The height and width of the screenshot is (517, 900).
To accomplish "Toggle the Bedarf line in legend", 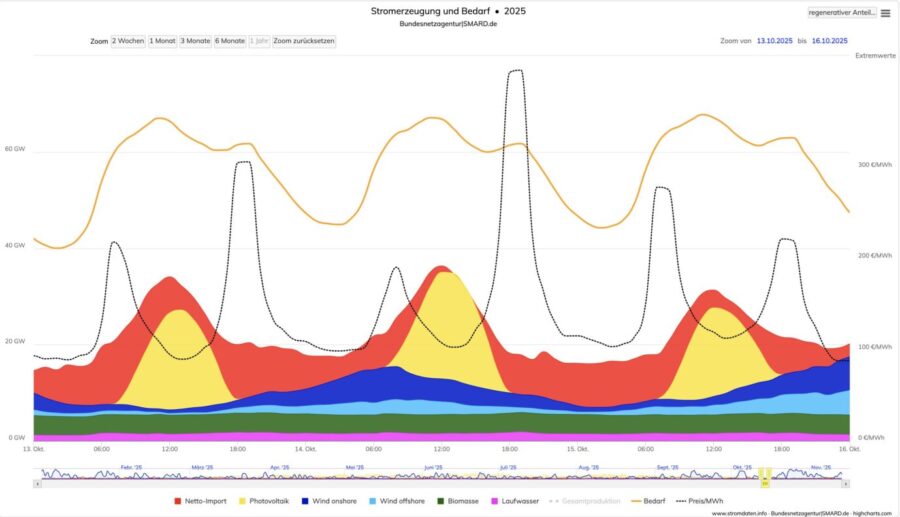I will [x=648, y=501].
